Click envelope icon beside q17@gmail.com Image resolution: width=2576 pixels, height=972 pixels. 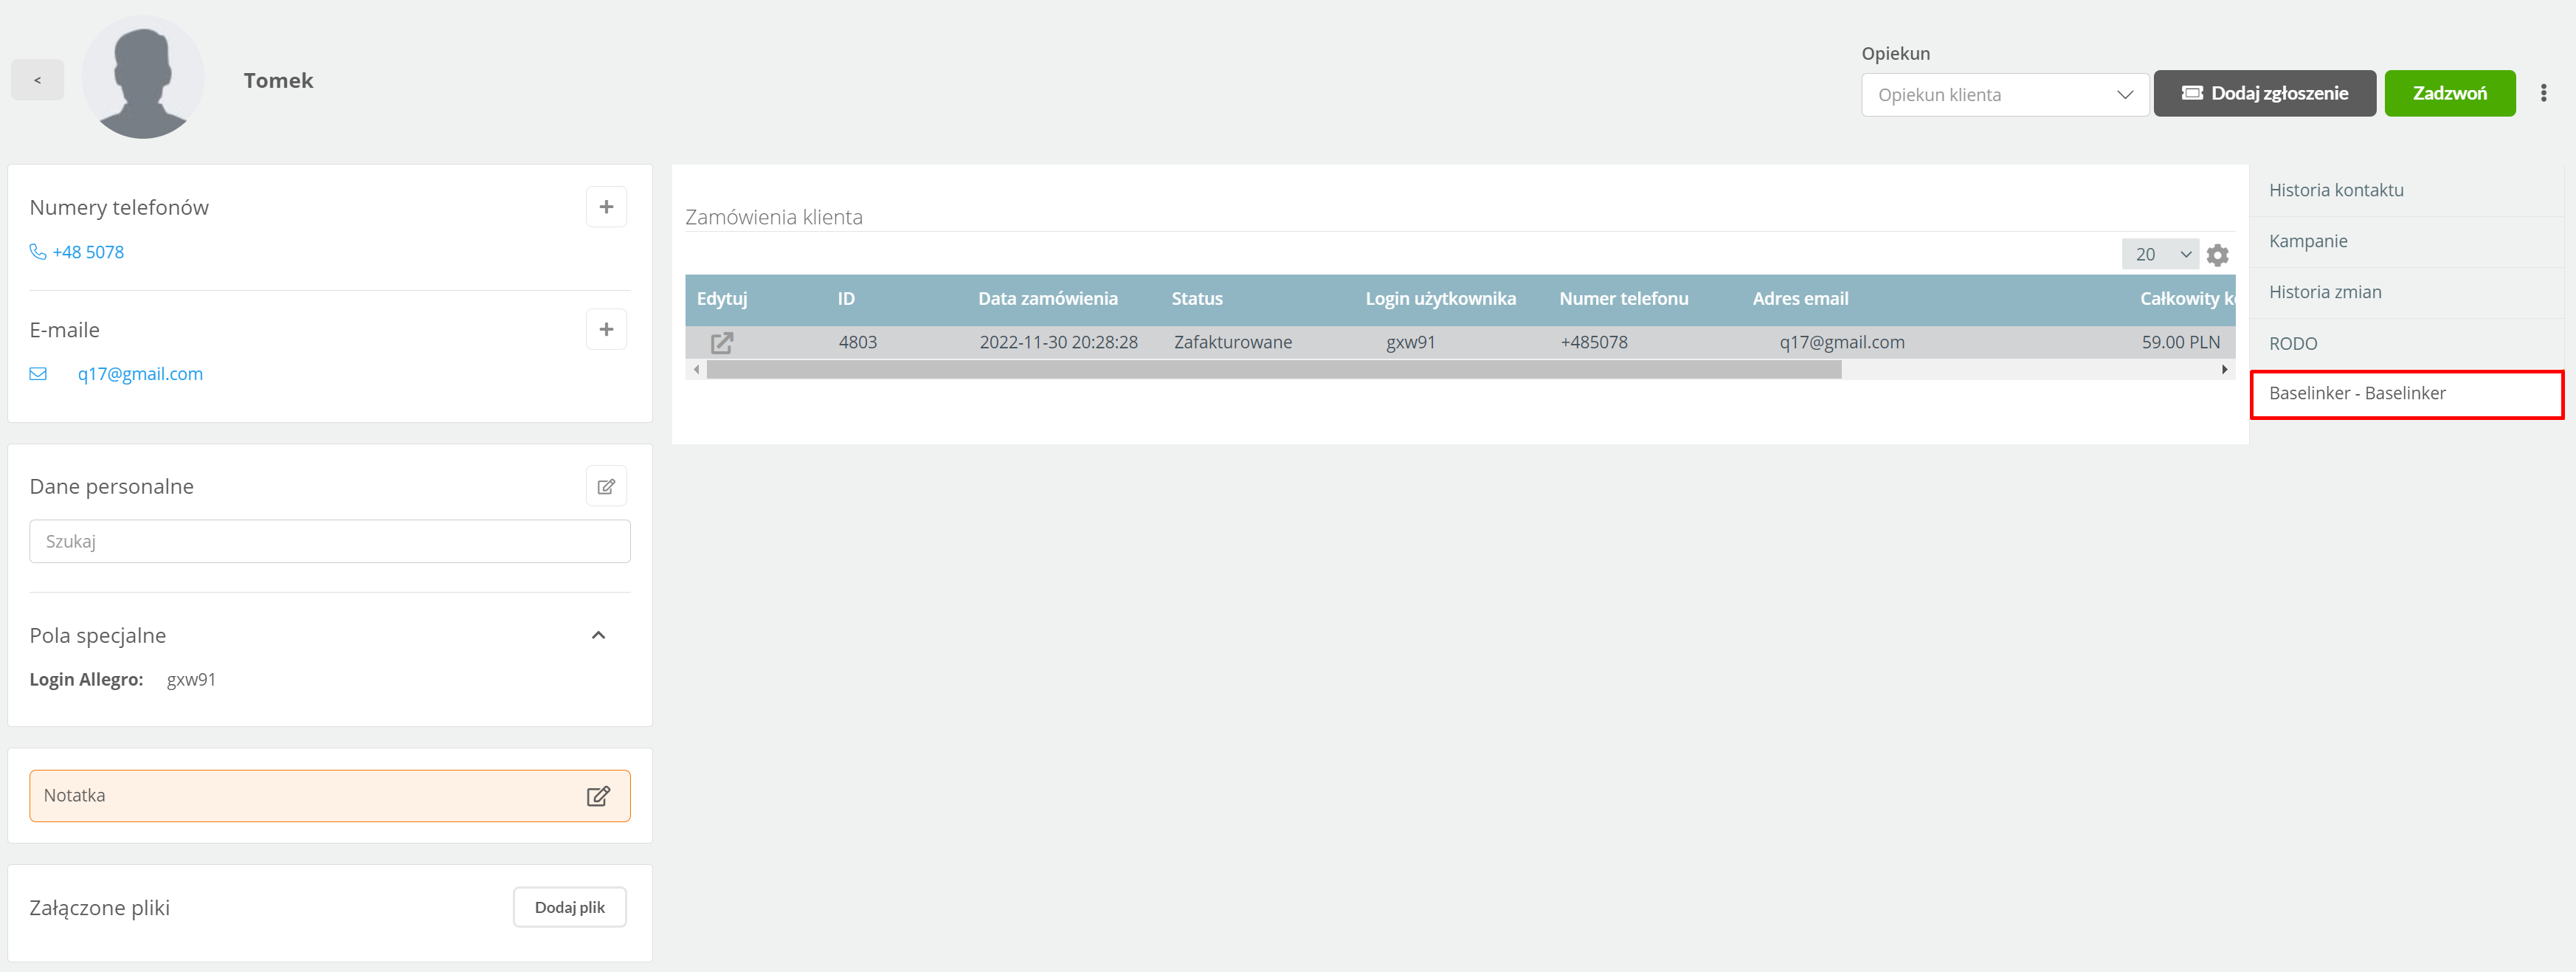(38, 374)
